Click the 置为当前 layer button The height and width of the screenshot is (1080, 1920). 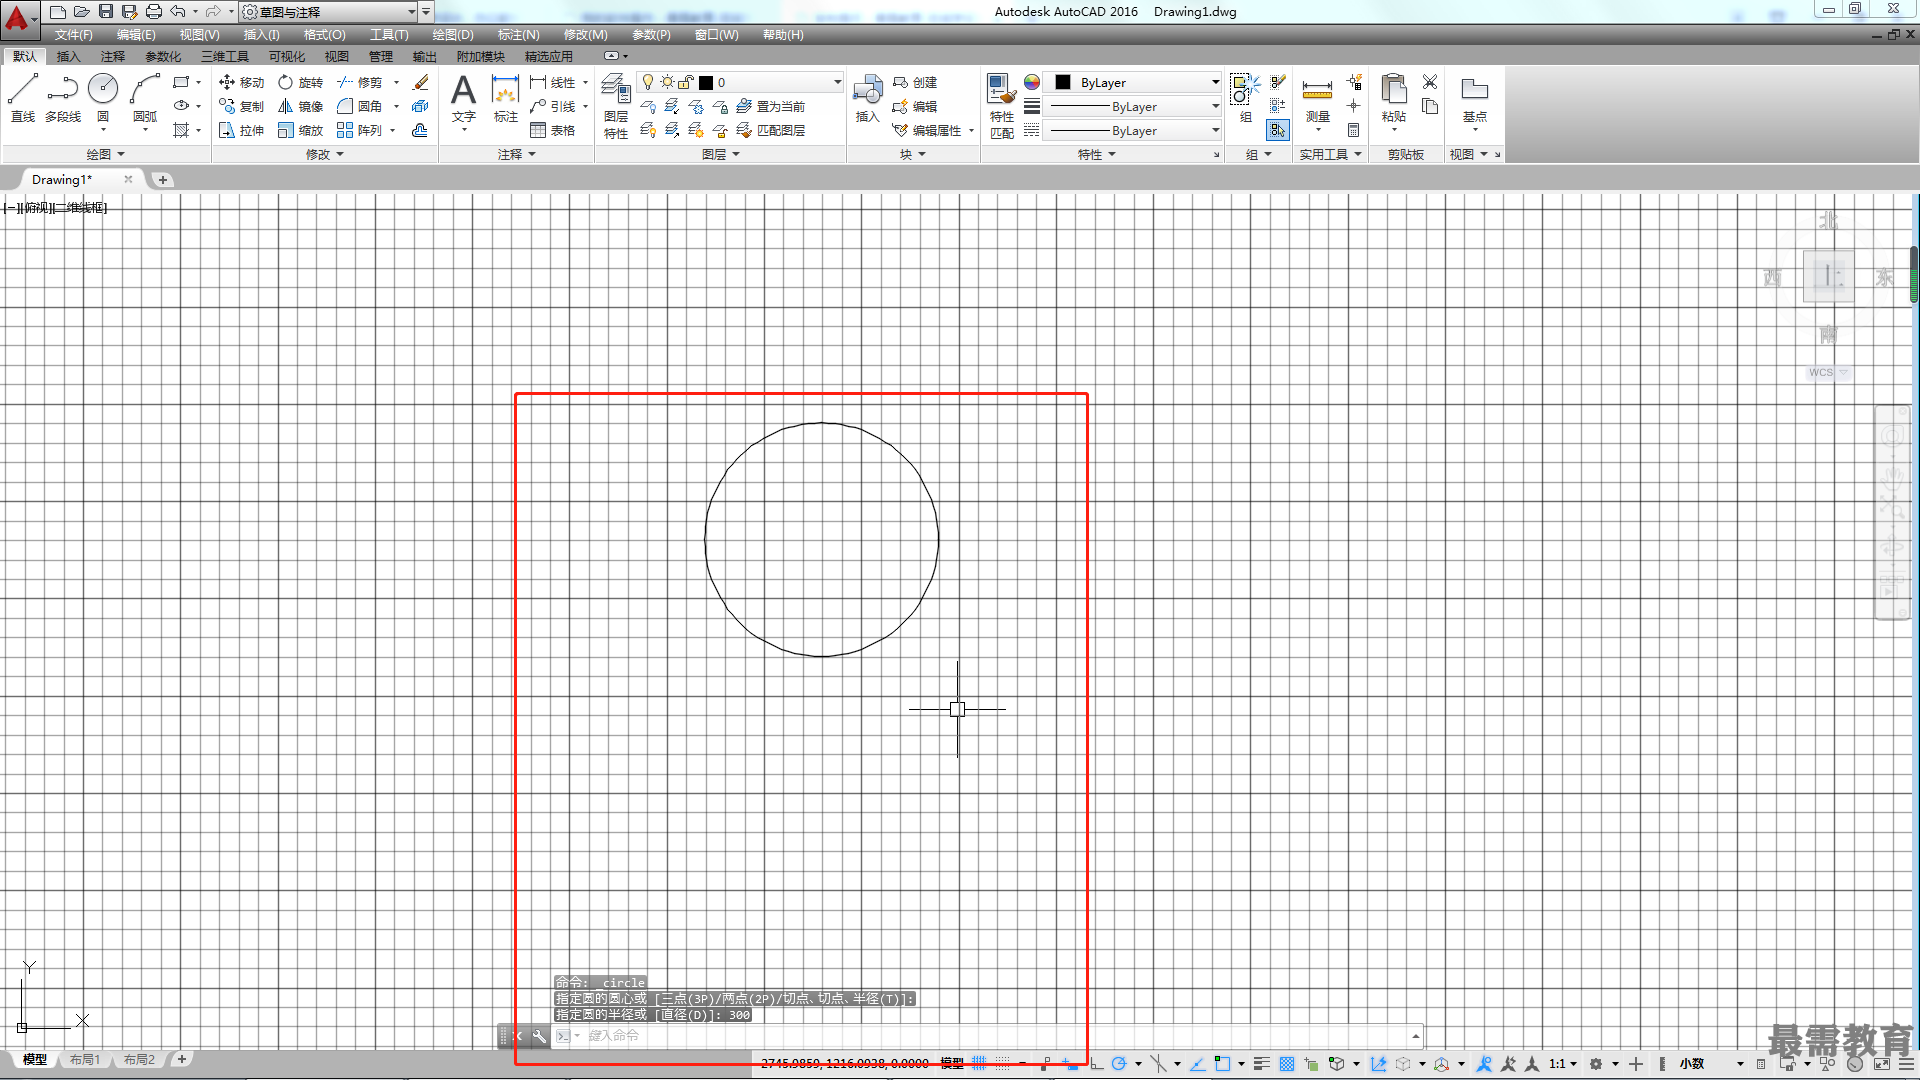click(x=771, y=106)
